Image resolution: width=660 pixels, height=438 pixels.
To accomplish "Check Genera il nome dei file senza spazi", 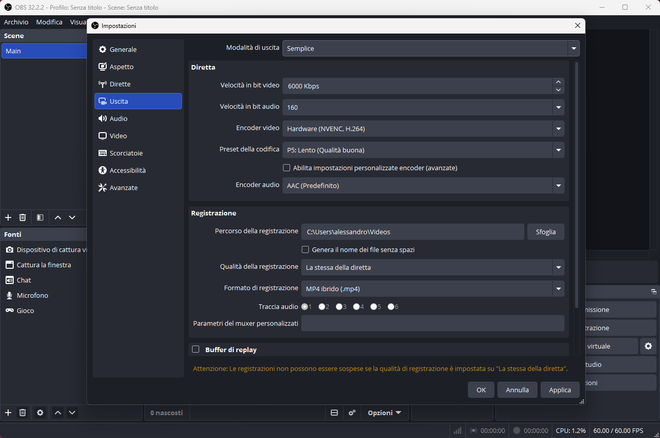I will pyautogui.click(x=305, y=250).
